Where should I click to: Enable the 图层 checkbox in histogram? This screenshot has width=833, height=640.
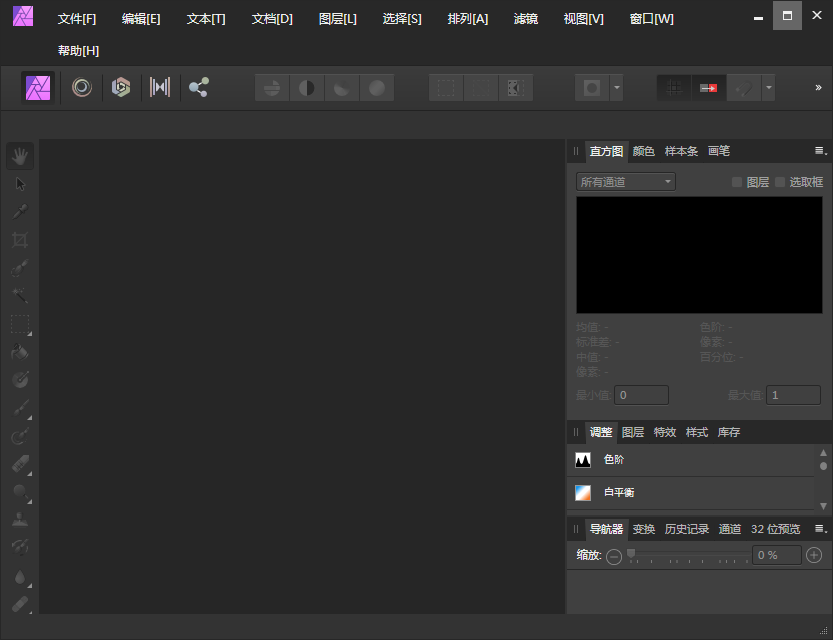click(x=737, y=182)
